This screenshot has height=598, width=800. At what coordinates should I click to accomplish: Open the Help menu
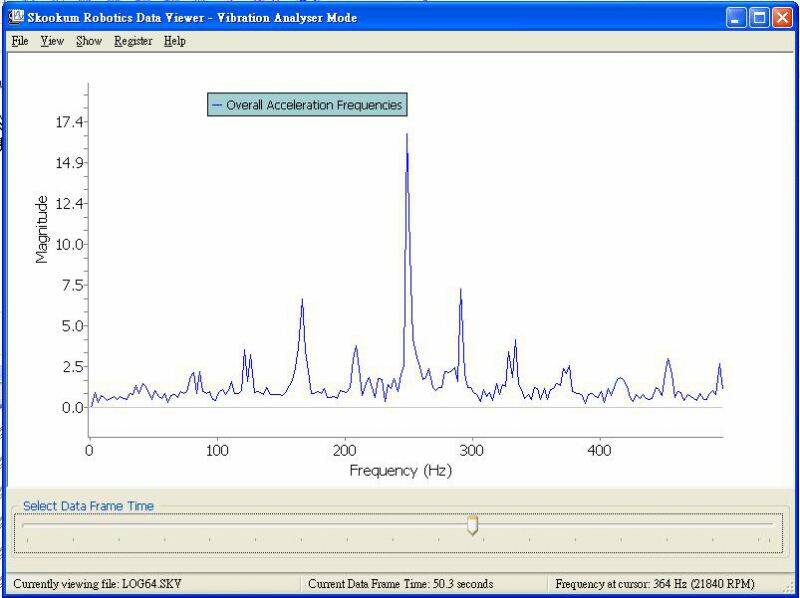(174, 41)
